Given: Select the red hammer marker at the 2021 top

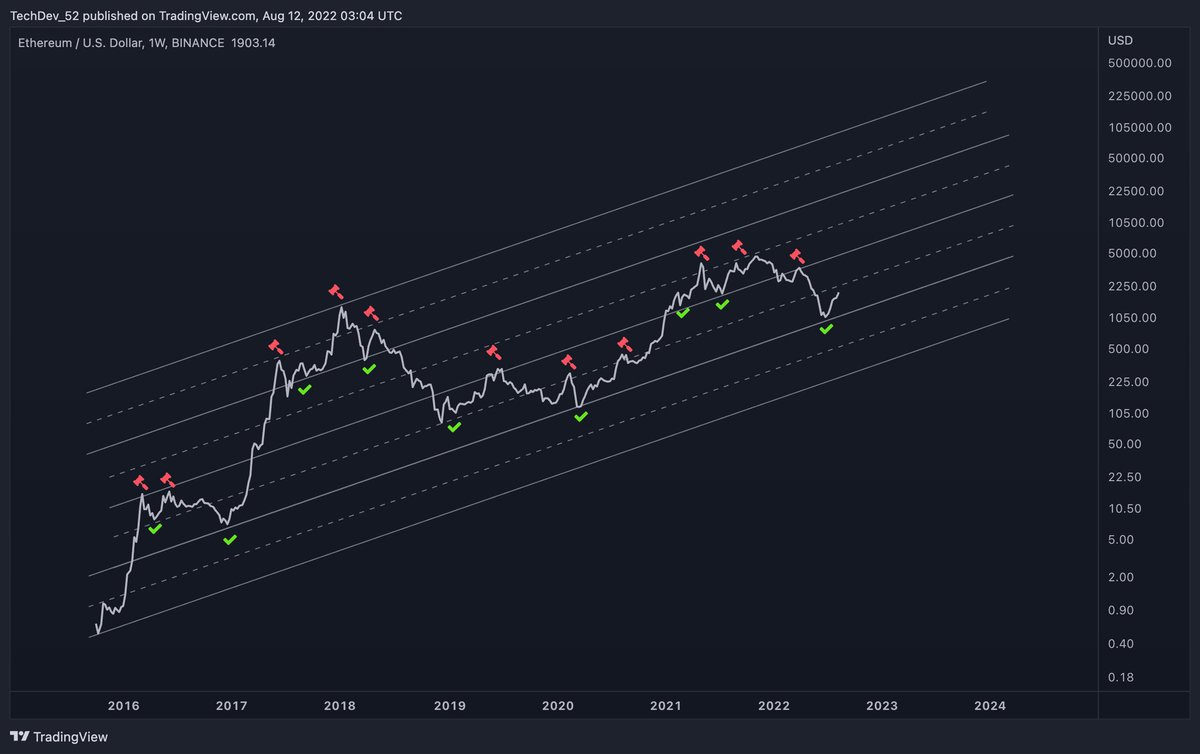Looking at the screenshot, I should pyautogui.click(x=700, y=251).
